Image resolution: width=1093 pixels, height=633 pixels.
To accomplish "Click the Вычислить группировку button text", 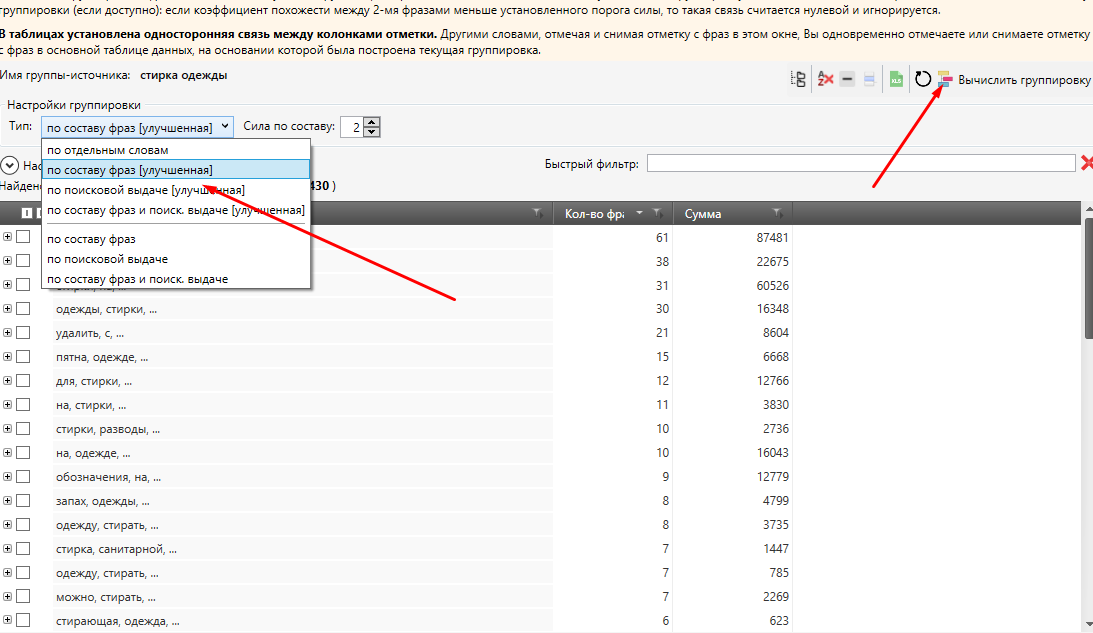I will (x=1024, y=80).
